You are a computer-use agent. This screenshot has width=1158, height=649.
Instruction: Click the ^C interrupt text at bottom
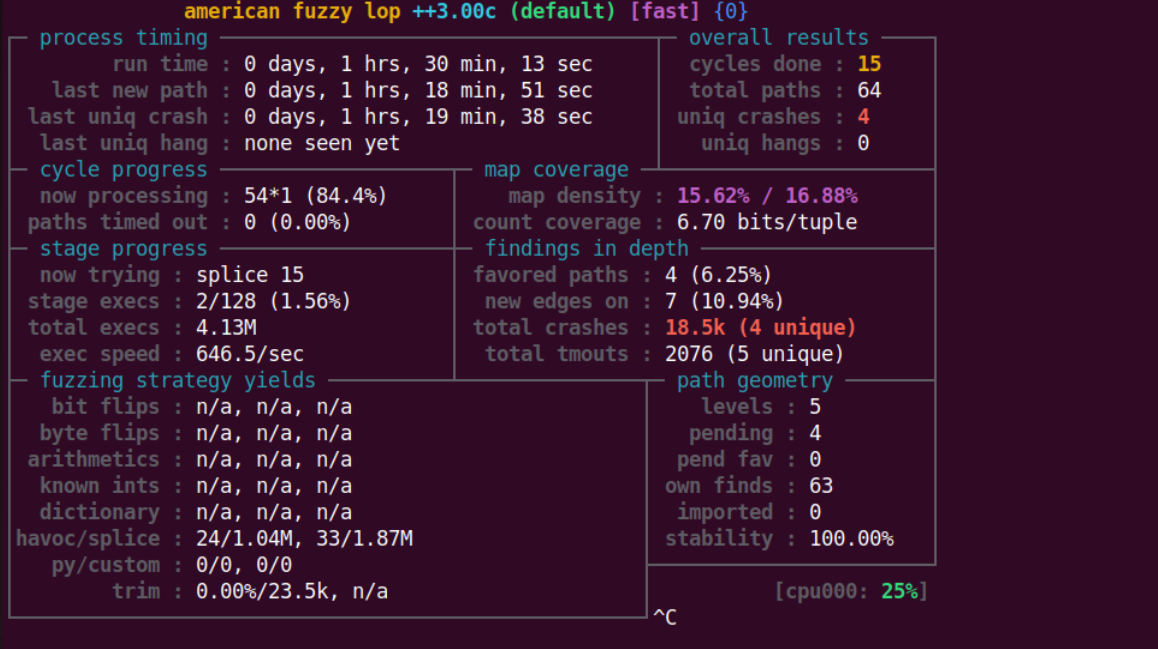[665, 617]
